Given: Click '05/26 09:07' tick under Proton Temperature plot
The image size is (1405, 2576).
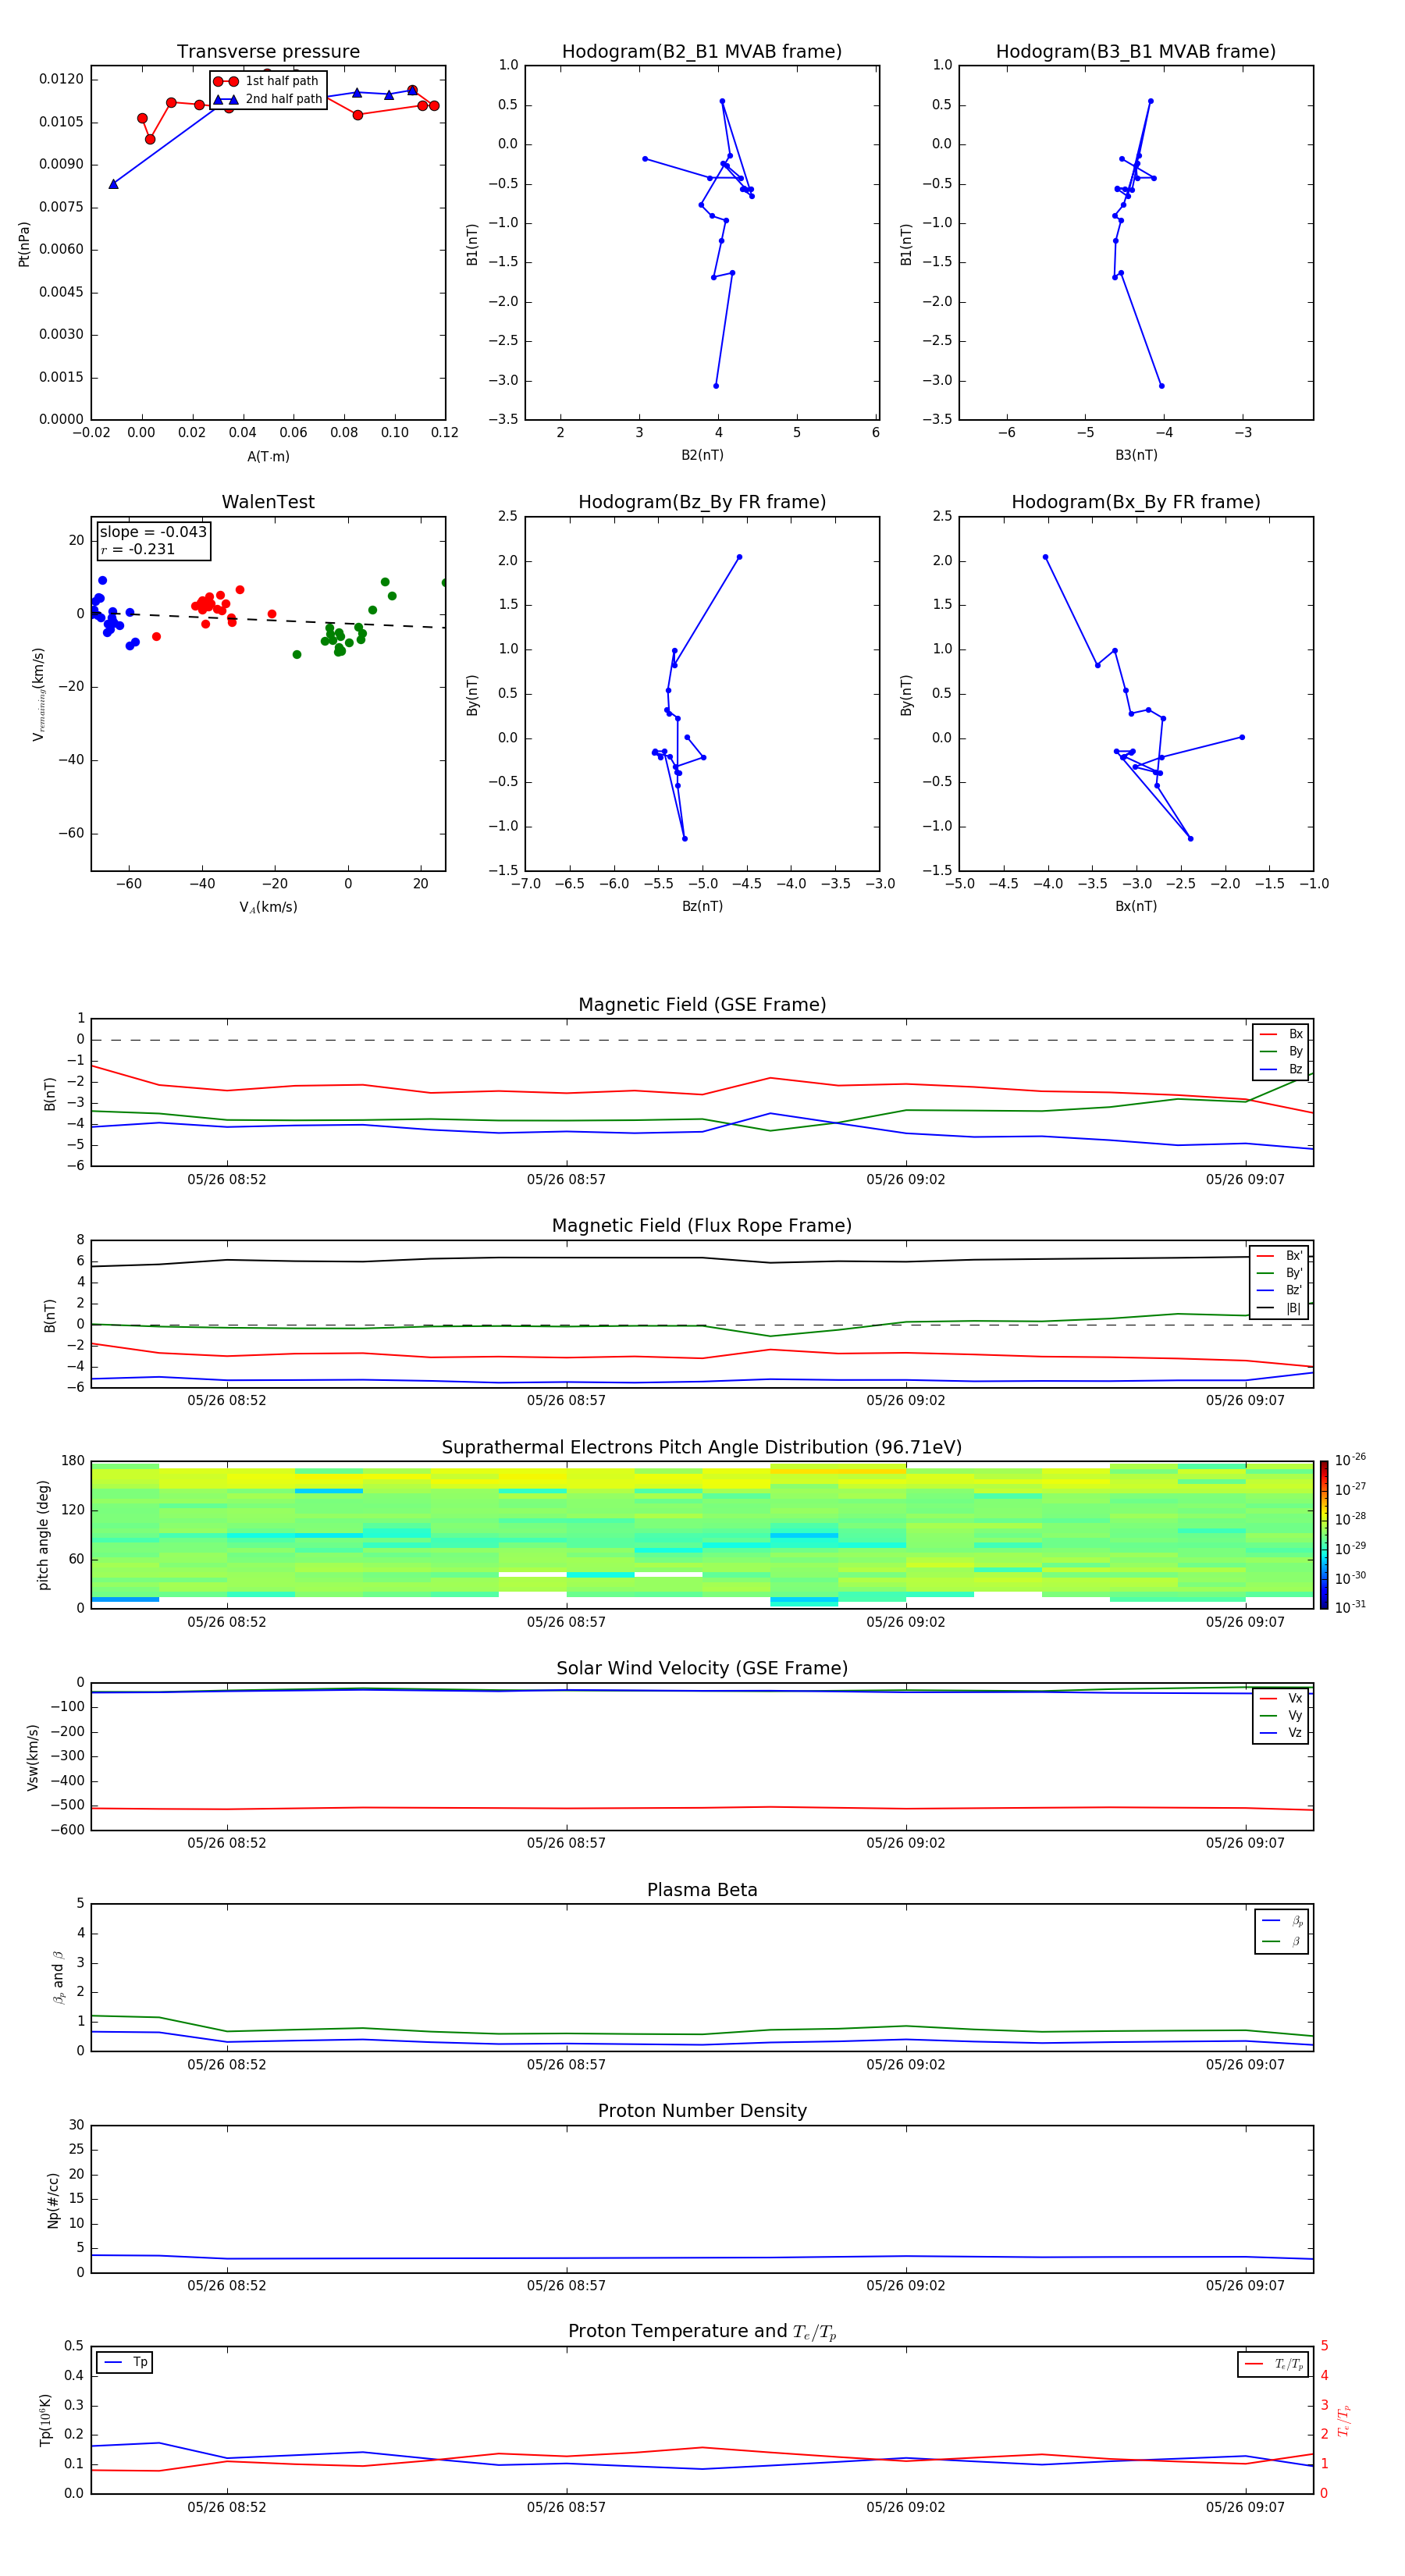Looking at the screenshot, I should coord(1245,2507).
